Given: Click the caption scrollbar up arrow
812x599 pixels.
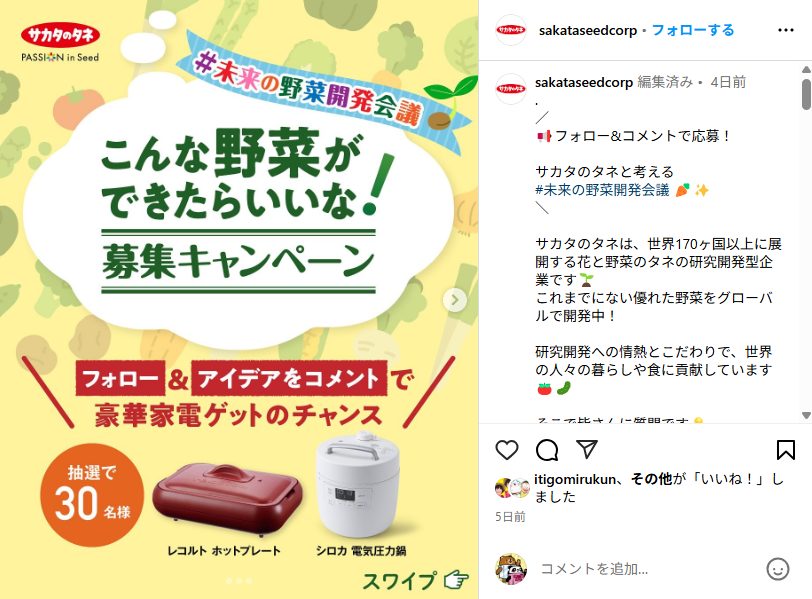Looking at the screenshot, I should point(806,69).
